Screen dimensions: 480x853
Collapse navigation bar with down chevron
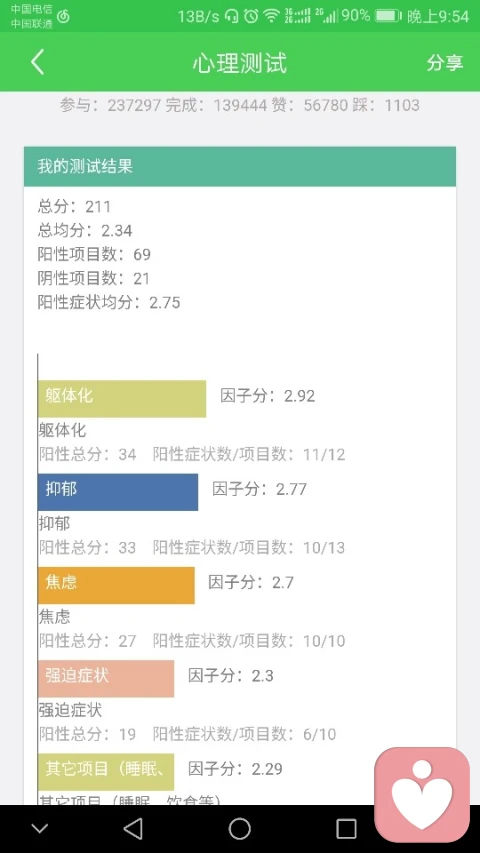pos(40,829)
